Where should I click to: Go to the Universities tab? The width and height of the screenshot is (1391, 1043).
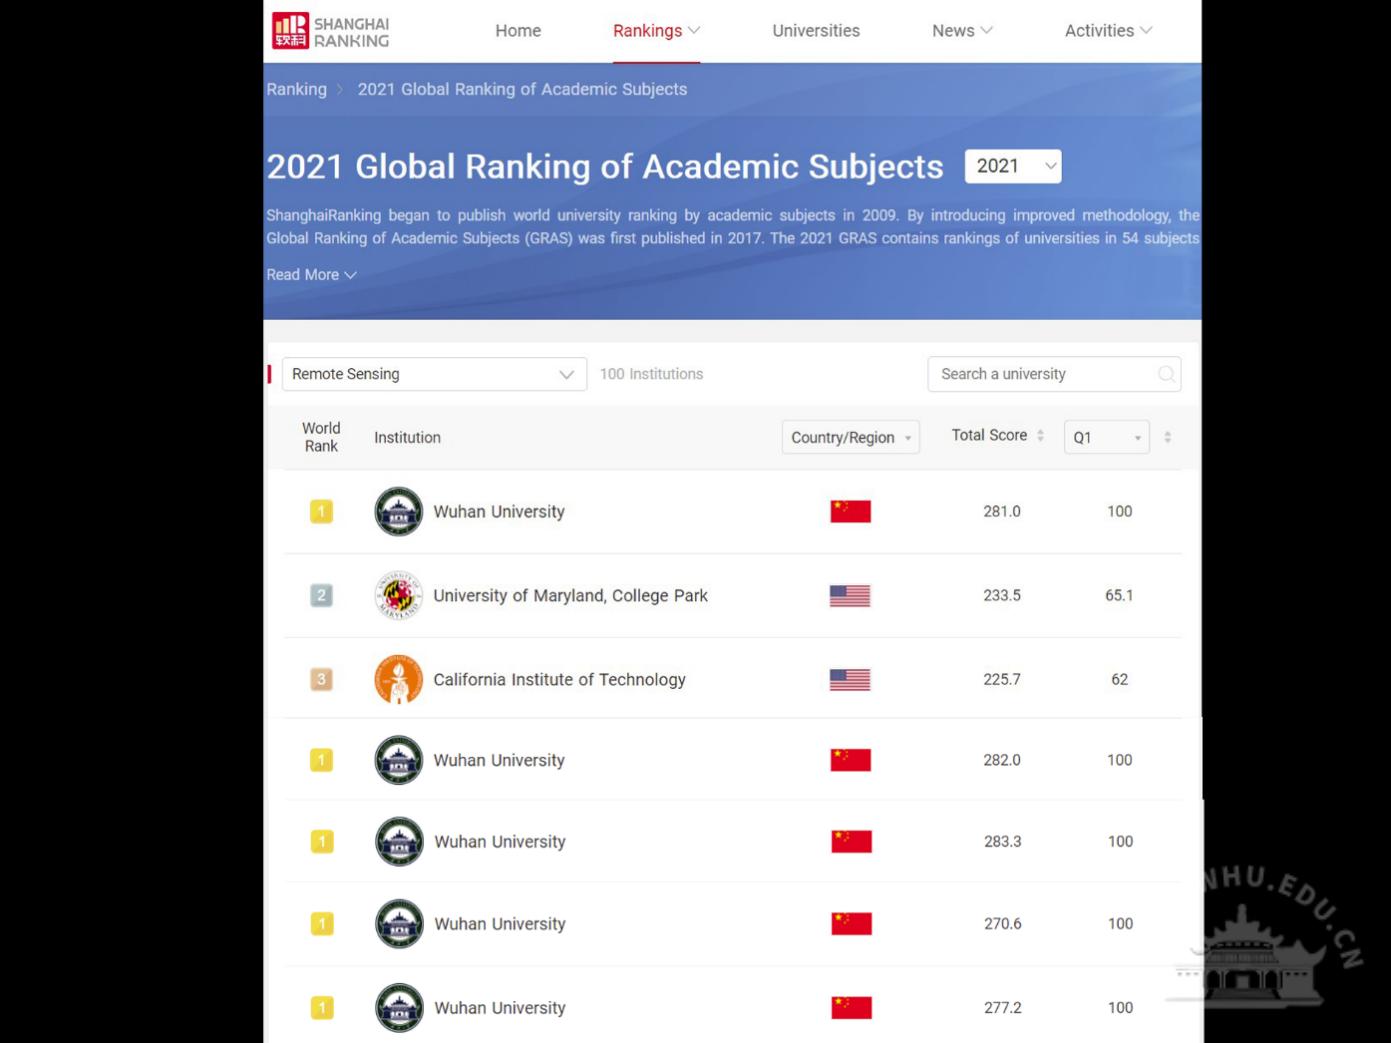coord(815,31)
